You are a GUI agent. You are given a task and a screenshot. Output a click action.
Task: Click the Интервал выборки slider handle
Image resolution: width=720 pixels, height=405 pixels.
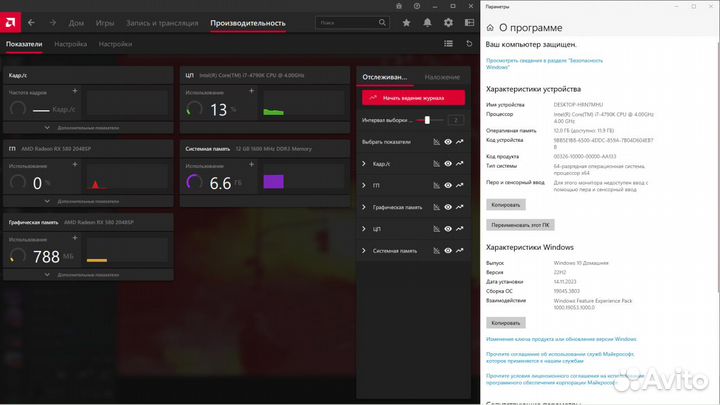(x=427, y=120)
